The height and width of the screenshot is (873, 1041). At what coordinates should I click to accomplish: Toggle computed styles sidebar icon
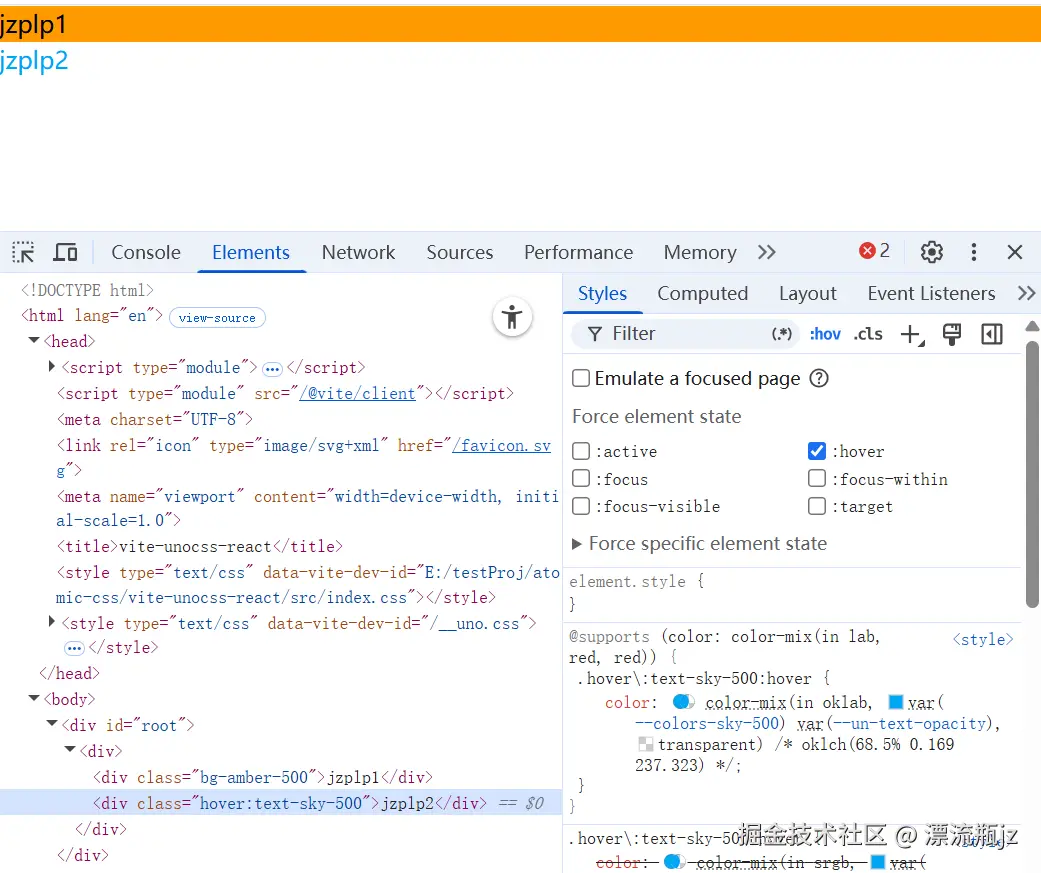click(991, 335)
